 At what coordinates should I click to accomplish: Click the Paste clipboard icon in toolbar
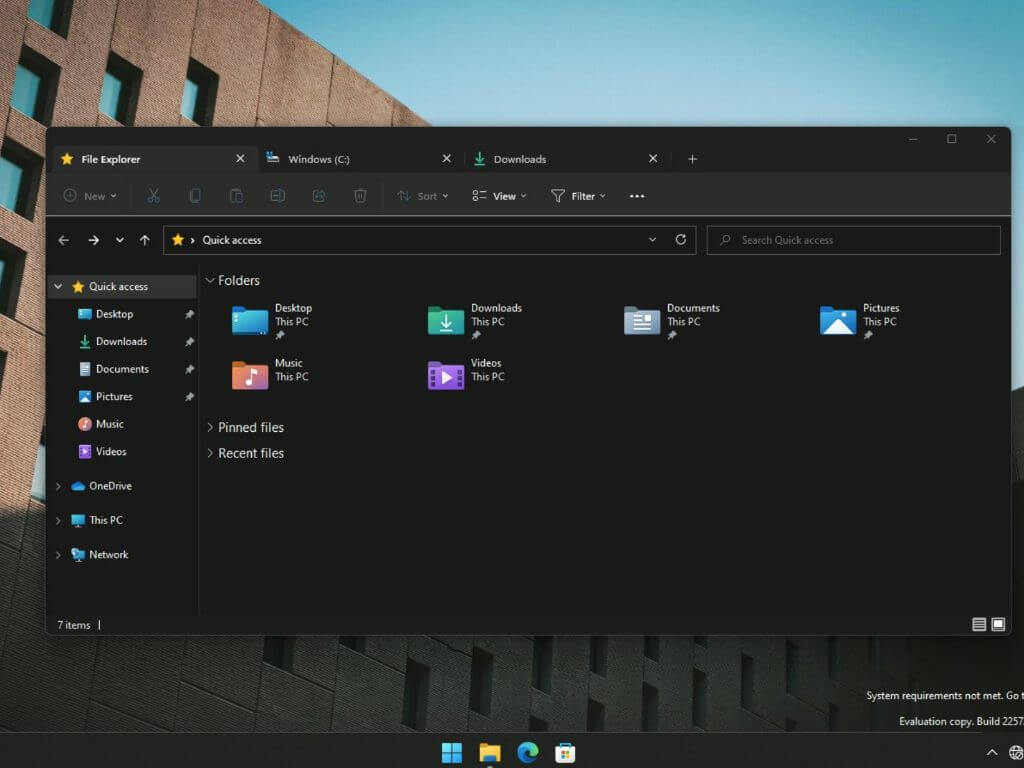pyautogui.click(x=236, y=196)
